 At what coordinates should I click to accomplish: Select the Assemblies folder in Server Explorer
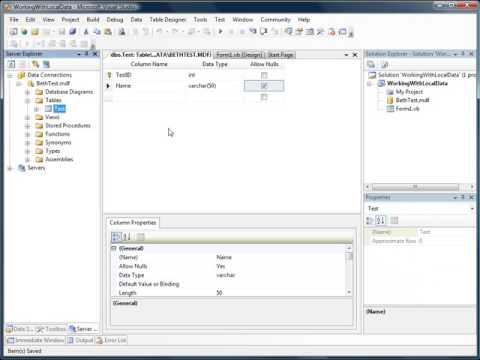tap(59, 159)
